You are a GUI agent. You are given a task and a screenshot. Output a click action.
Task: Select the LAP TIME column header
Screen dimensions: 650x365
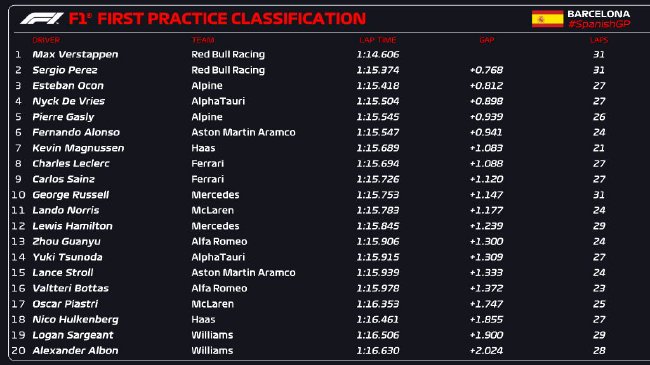[378, 40]
